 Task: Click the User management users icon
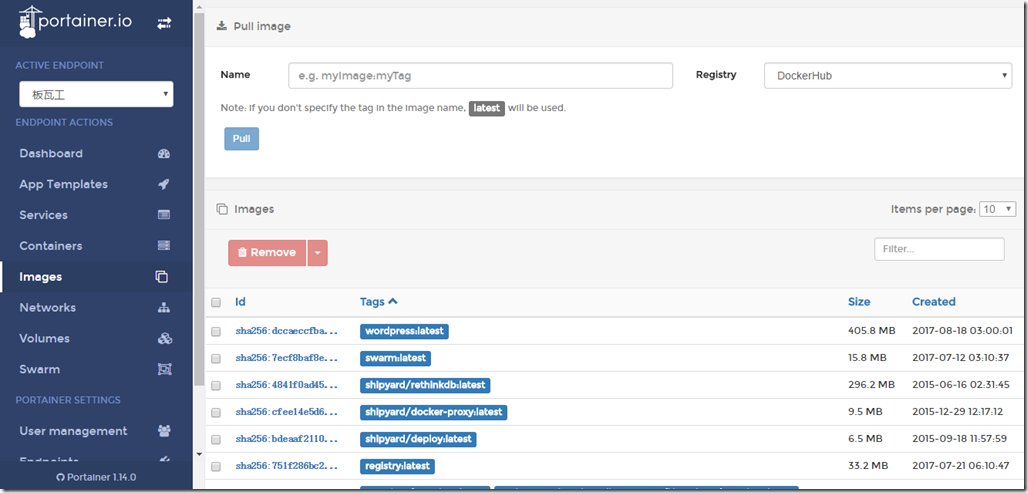point(164,431)
